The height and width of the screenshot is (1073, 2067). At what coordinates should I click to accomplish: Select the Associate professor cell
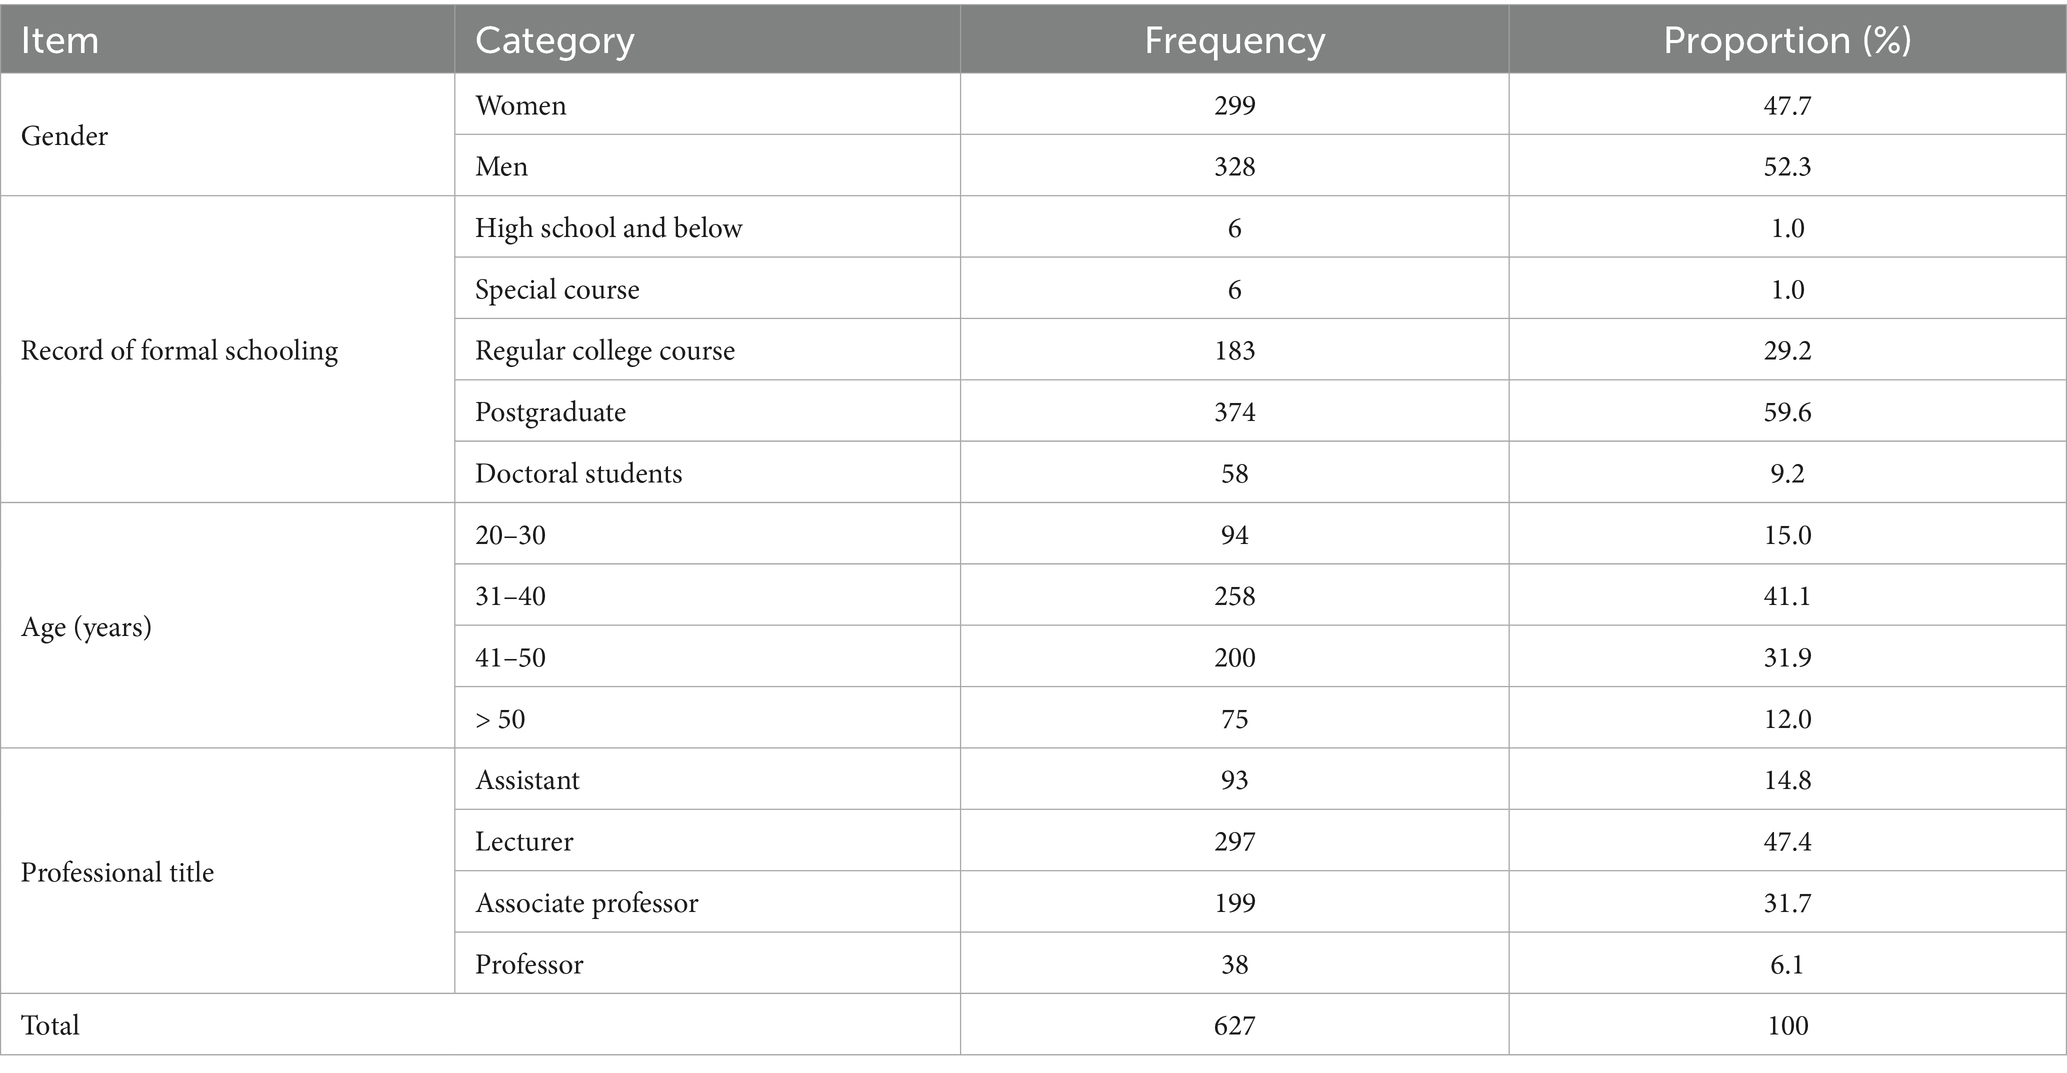586,903
